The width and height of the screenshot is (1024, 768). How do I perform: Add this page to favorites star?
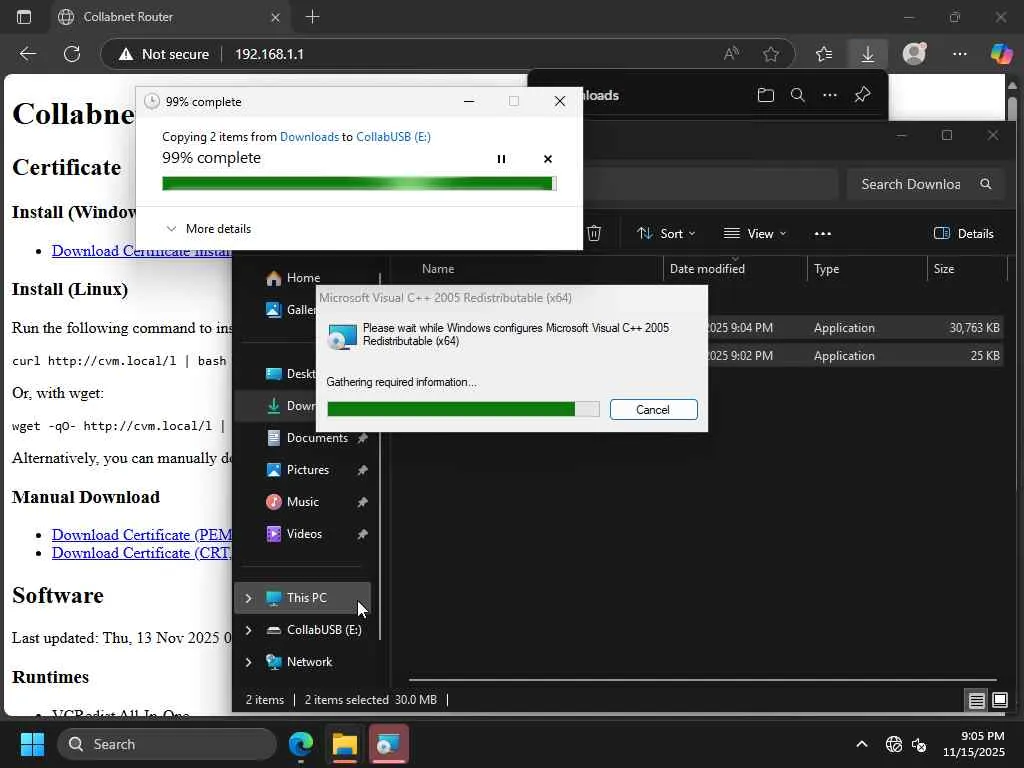point(771,54)
